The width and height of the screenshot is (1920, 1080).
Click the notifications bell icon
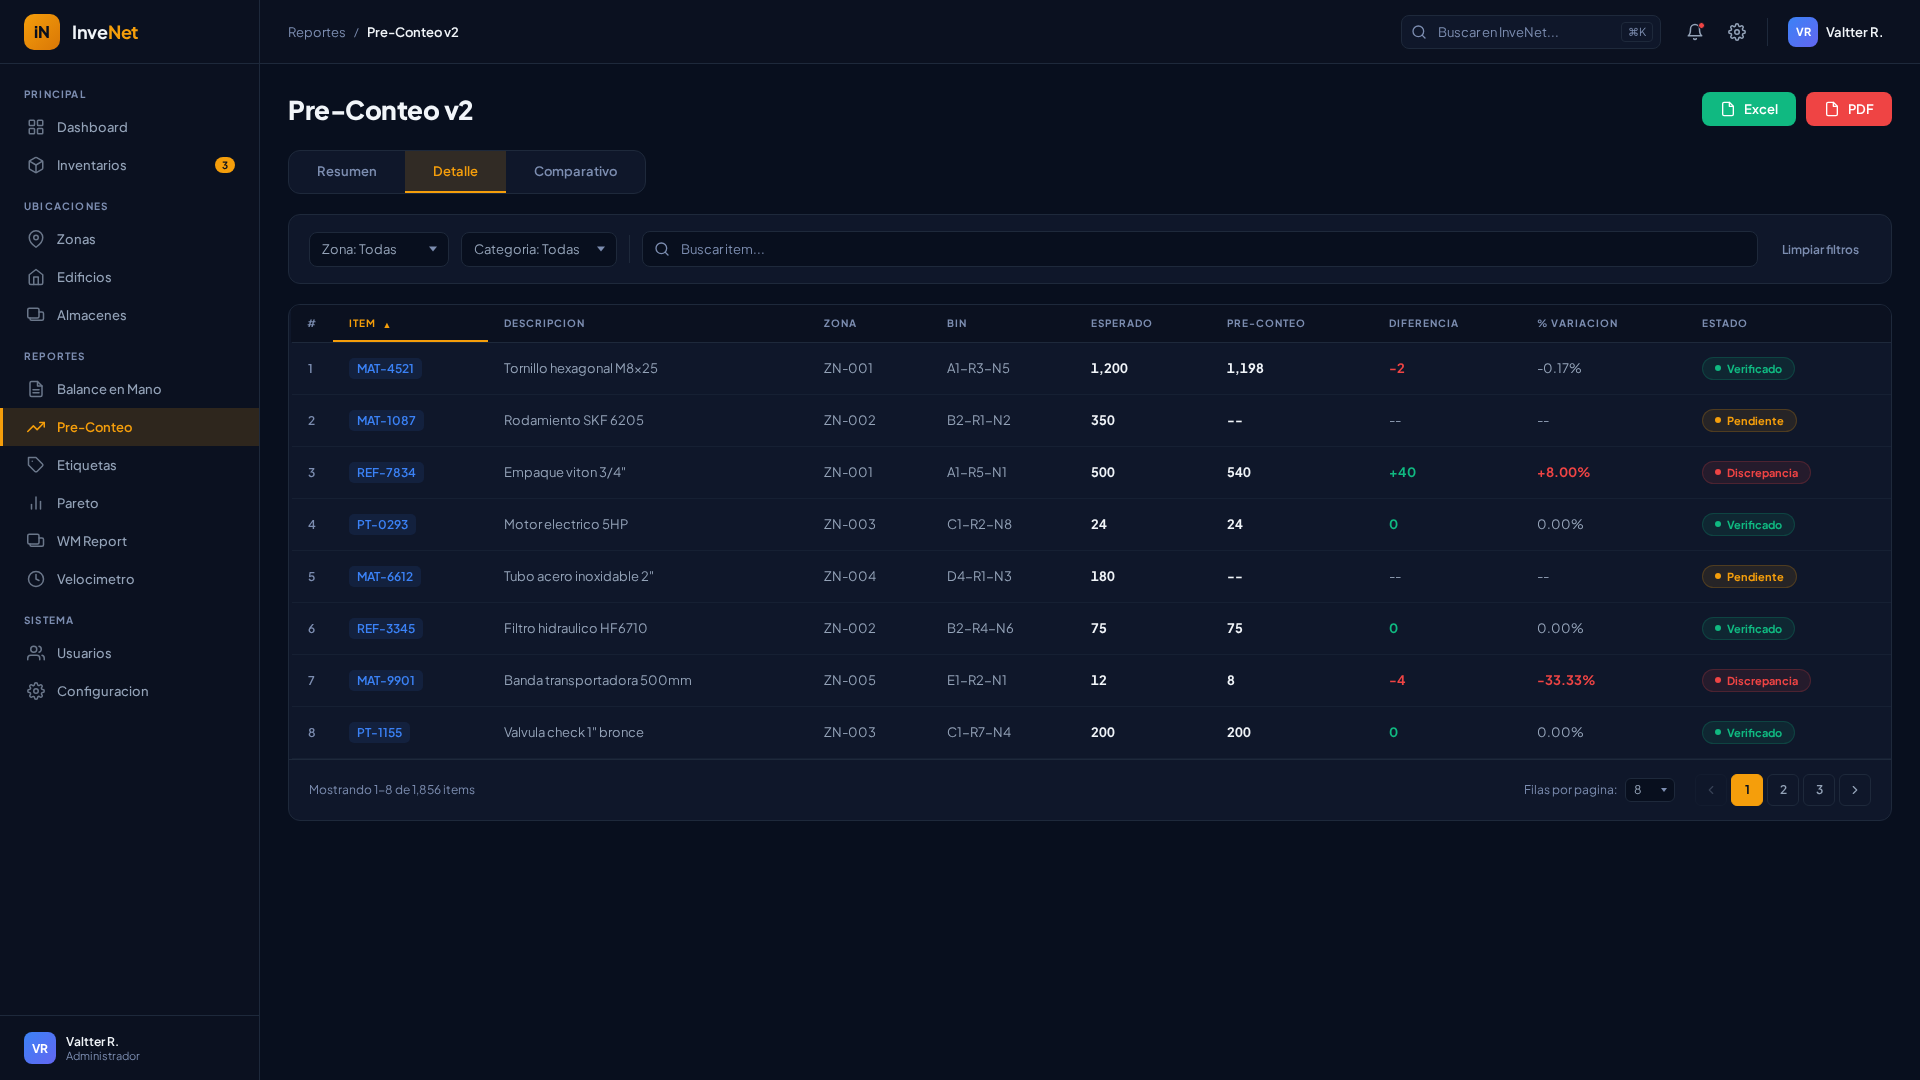click(1694, 32)
